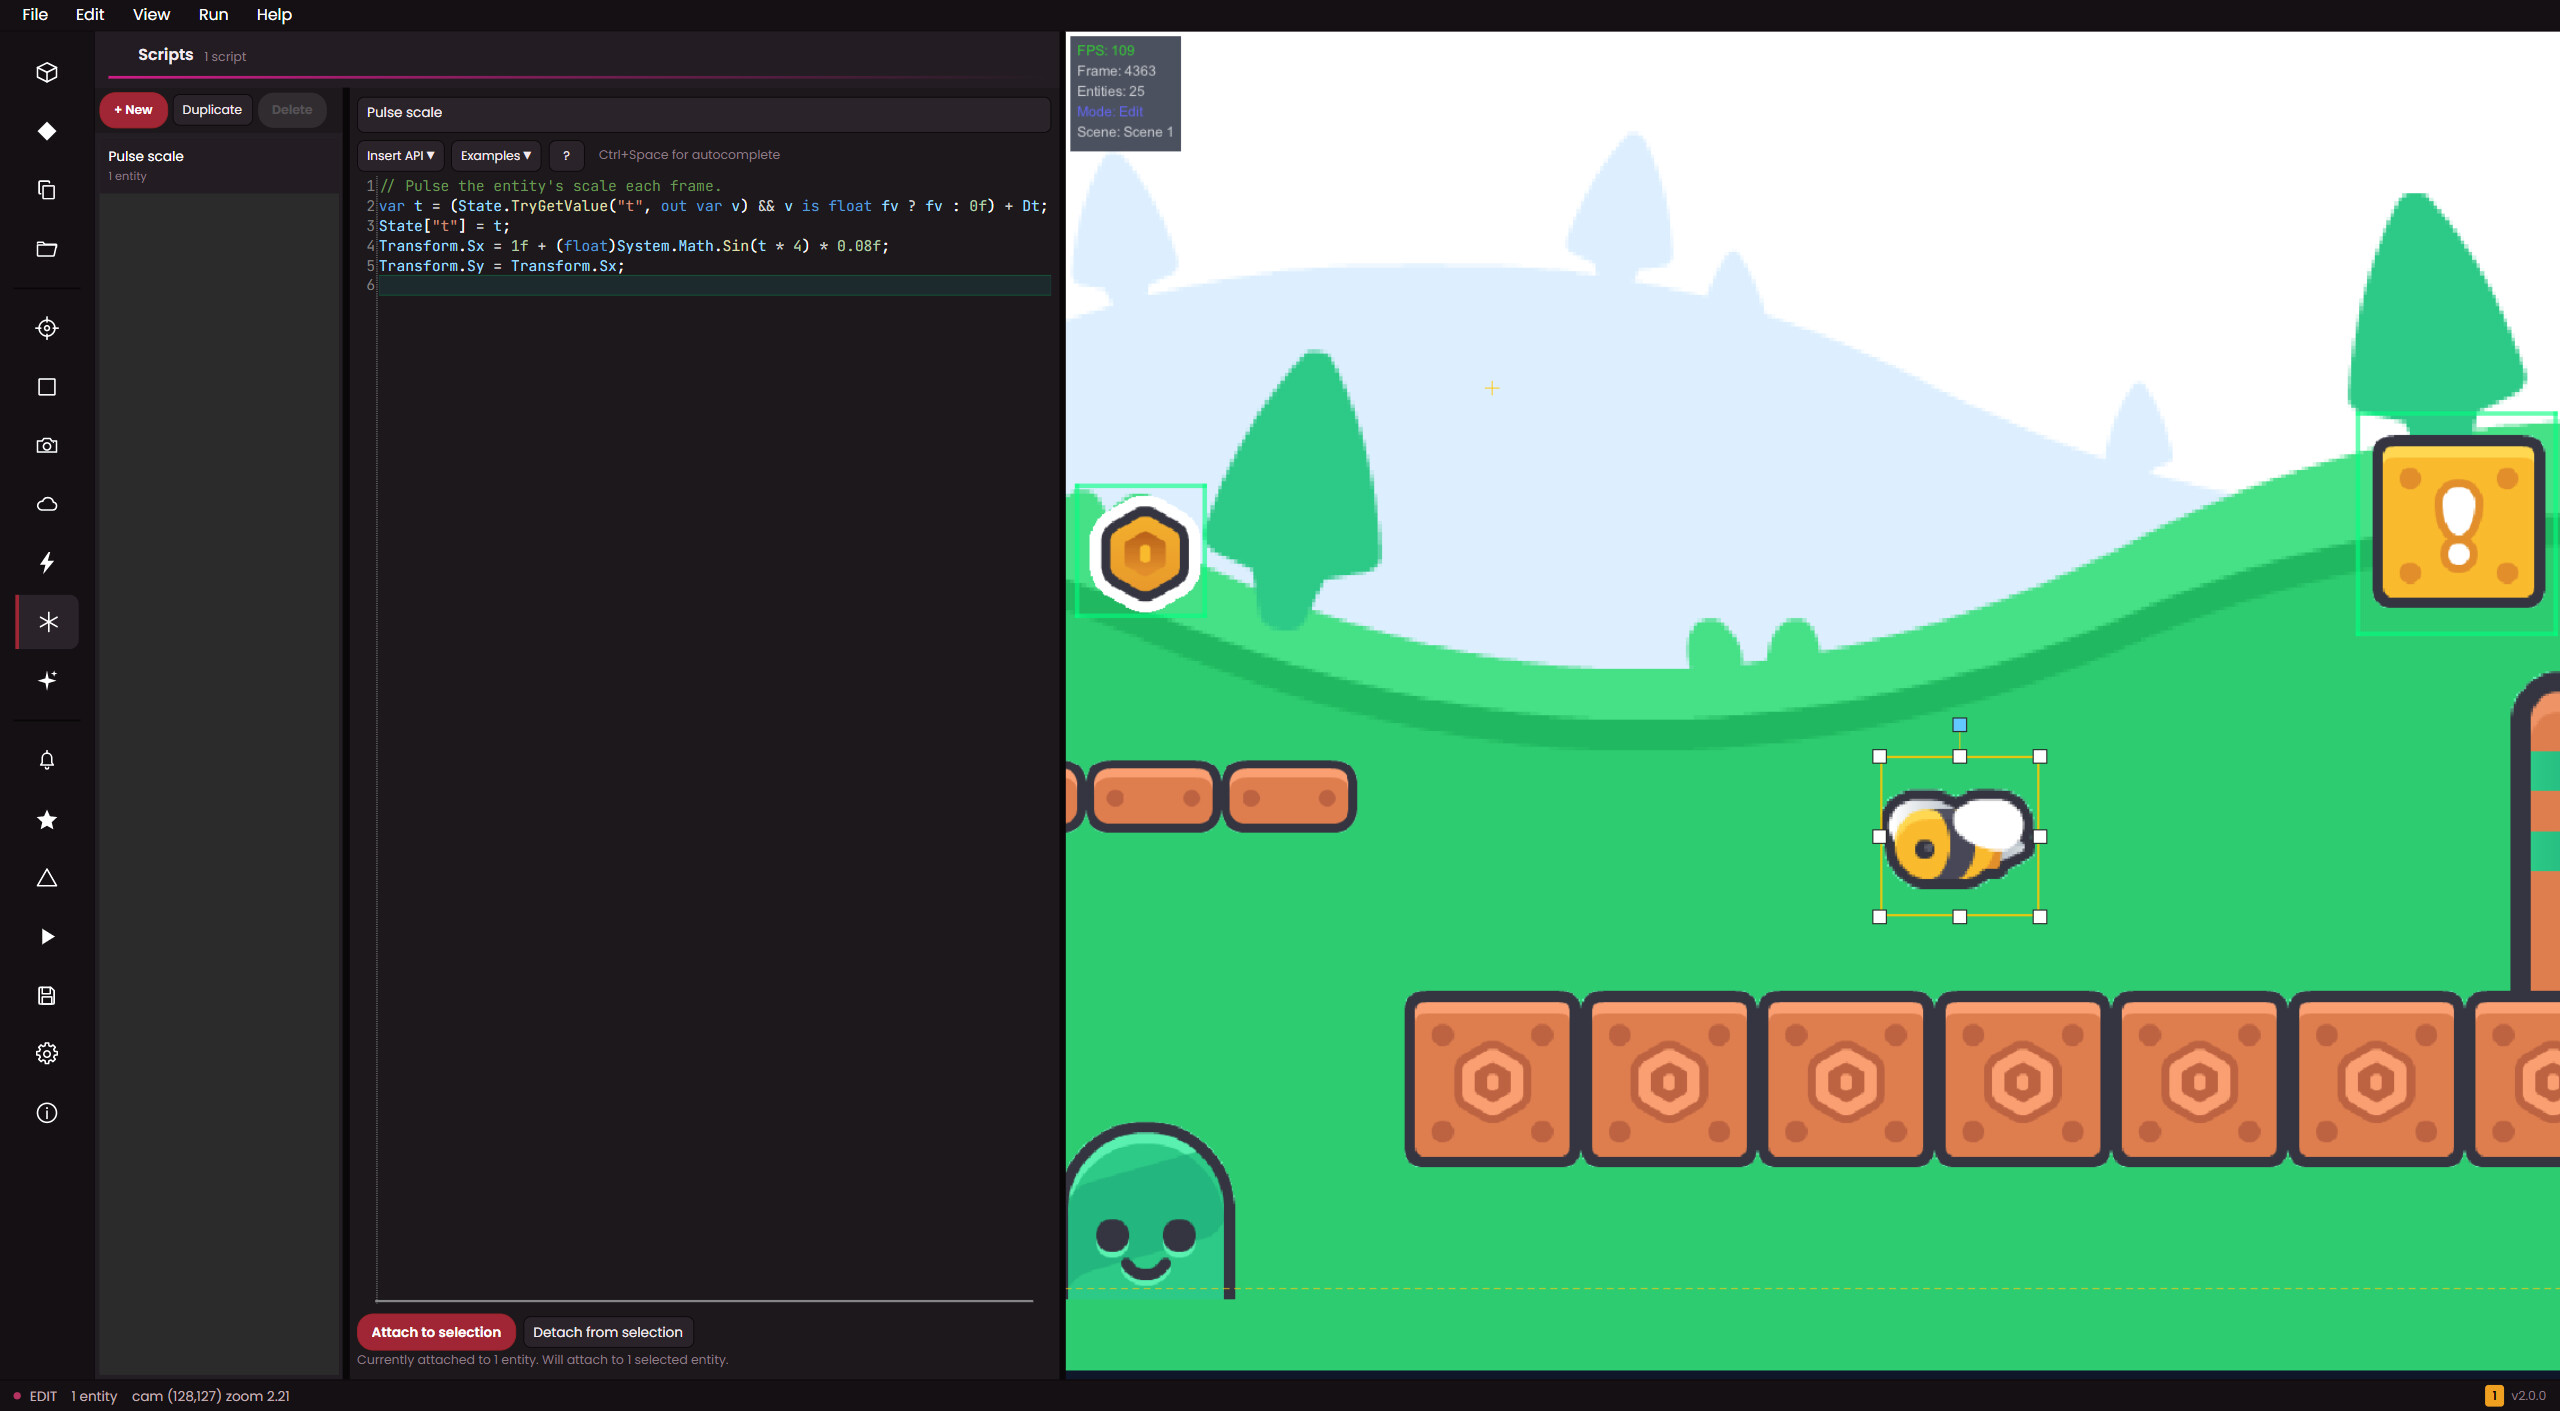Click the Transform.Sy code line 5
Screen dimensions: 2560x1411
pyautogui.click(x=501, y=266)
